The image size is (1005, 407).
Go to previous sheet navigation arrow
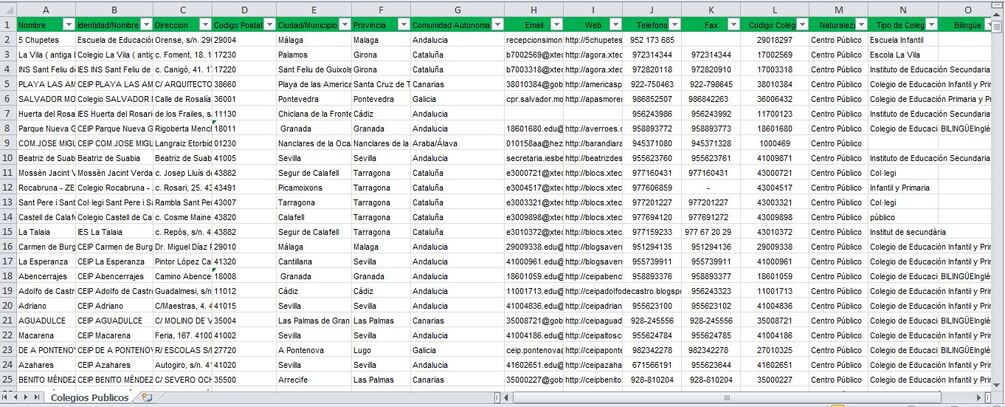(x=17, y=397)
